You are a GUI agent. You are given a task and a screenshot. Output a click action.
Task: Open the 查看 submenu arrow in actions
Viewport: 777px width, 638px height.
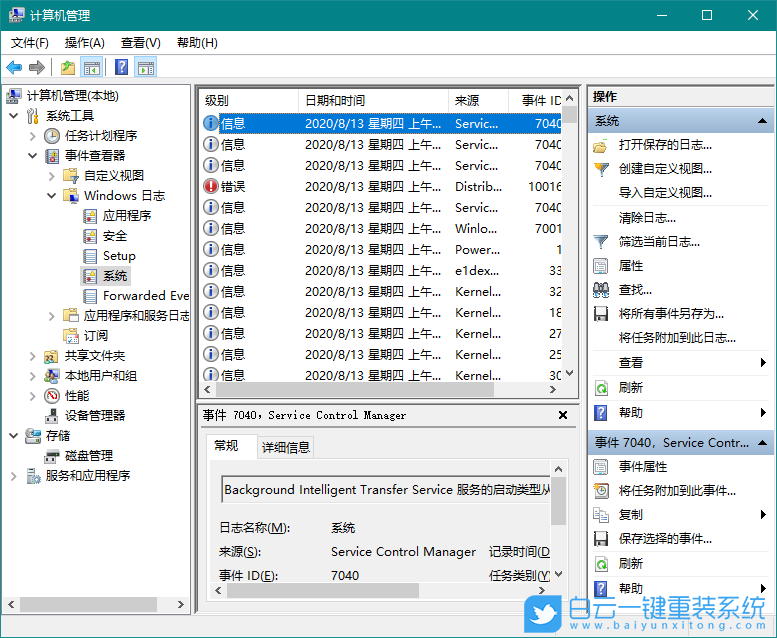pos(763,363)
